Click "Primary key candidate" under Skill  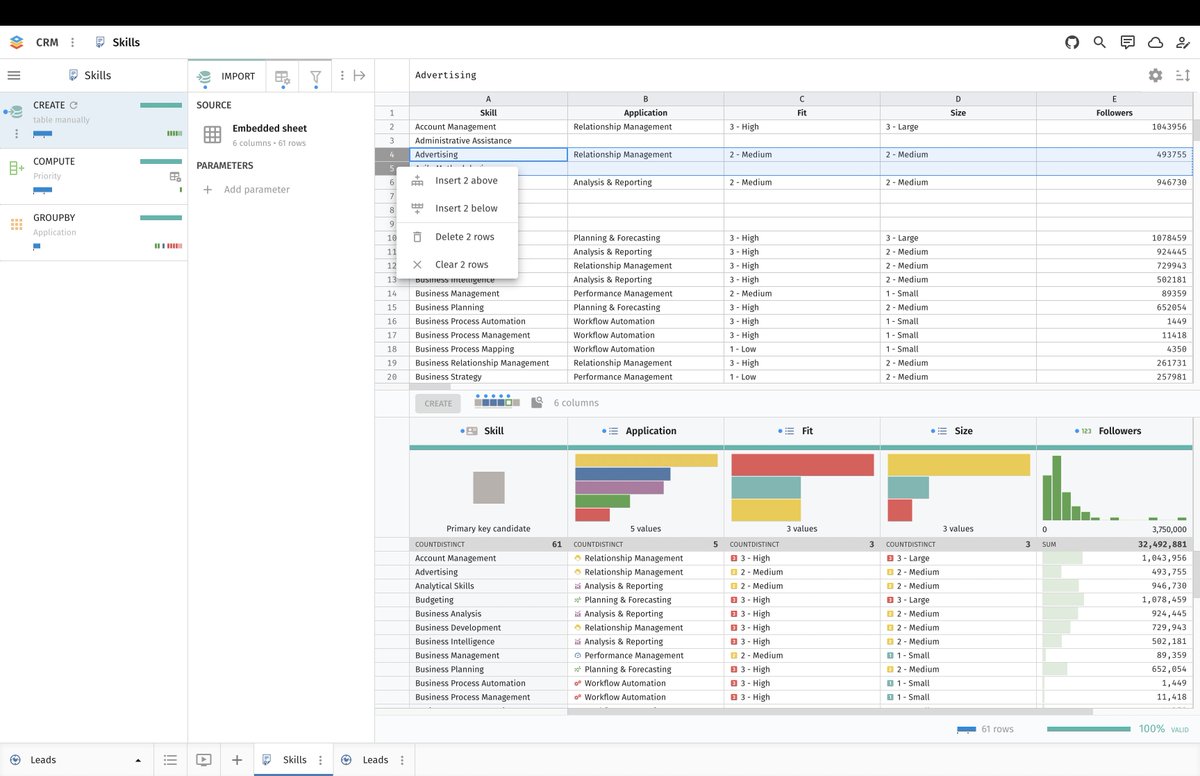488,529
